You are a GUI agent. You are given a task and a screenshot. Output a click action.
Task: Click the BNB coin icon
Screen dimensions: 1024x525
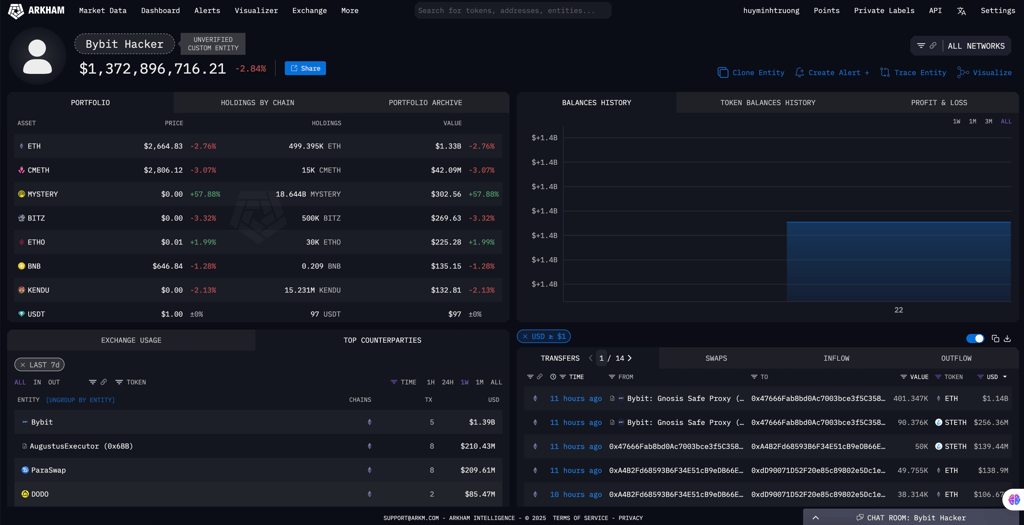coord(21,266)
